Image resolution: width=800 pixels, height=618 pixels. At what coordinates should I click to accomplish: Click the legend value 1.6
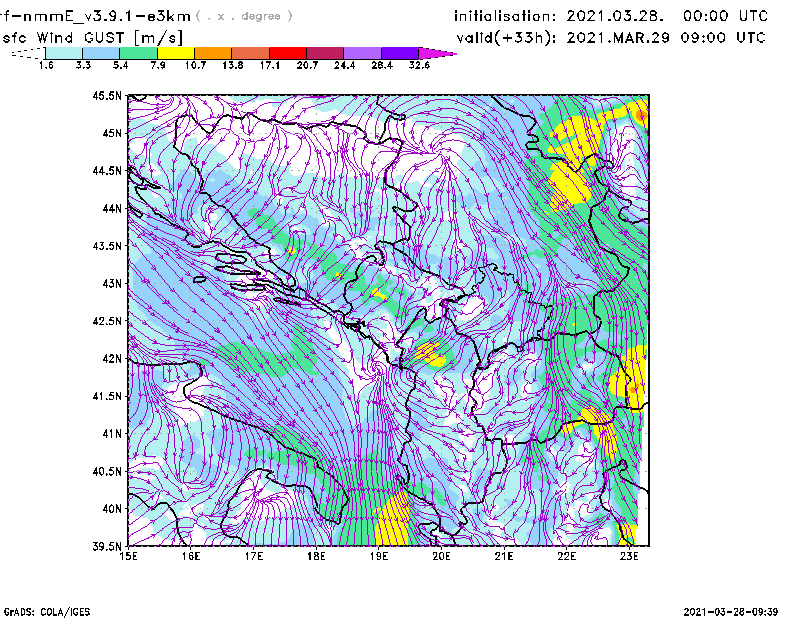coord(46,65)
